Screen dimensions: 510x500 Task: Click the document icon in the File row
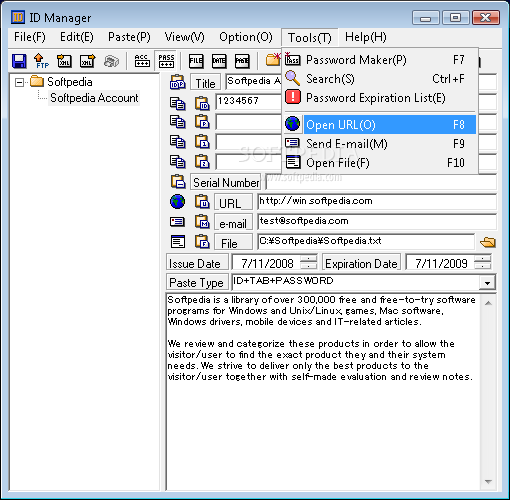177,242
